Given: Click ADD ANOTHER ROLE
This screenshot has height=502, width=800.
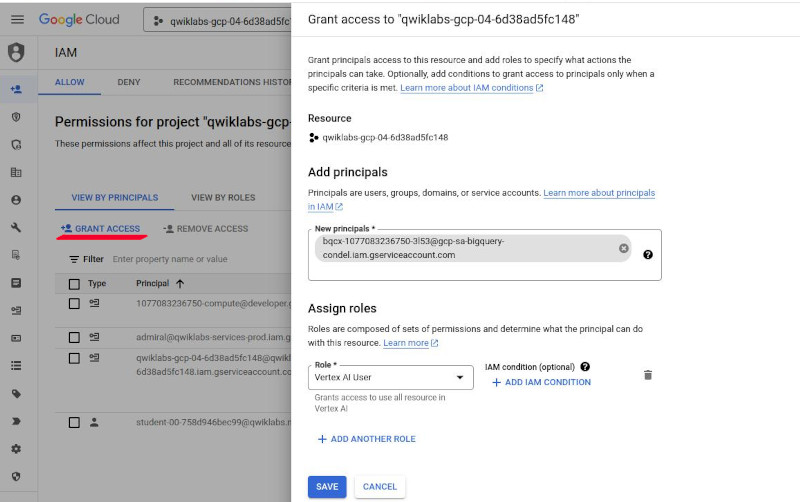Looking at the screenshot, I should click(366, 439).
